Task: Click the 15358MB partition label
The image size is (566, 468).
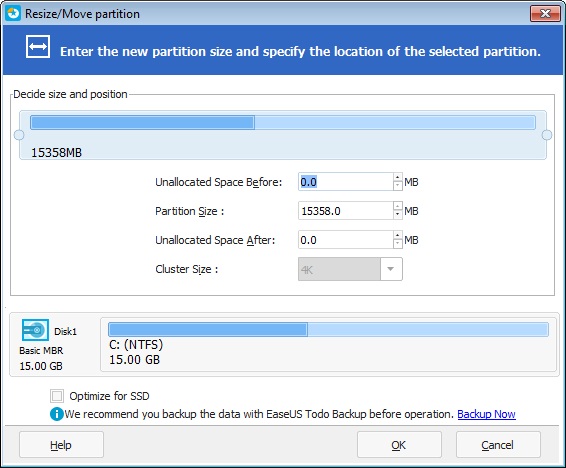Action: (x=56, y=153)
